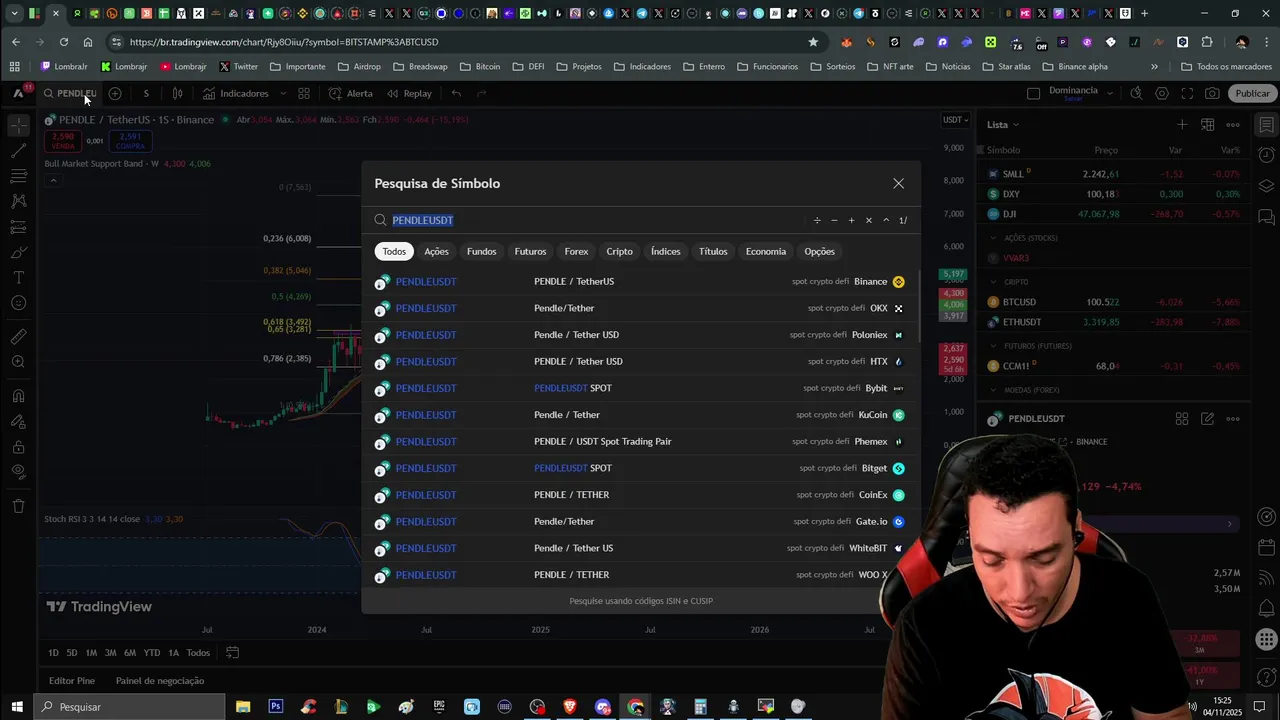Select the Forex filter tab
The height and width of the screenshot is (720, 1280).
point(576,251)
